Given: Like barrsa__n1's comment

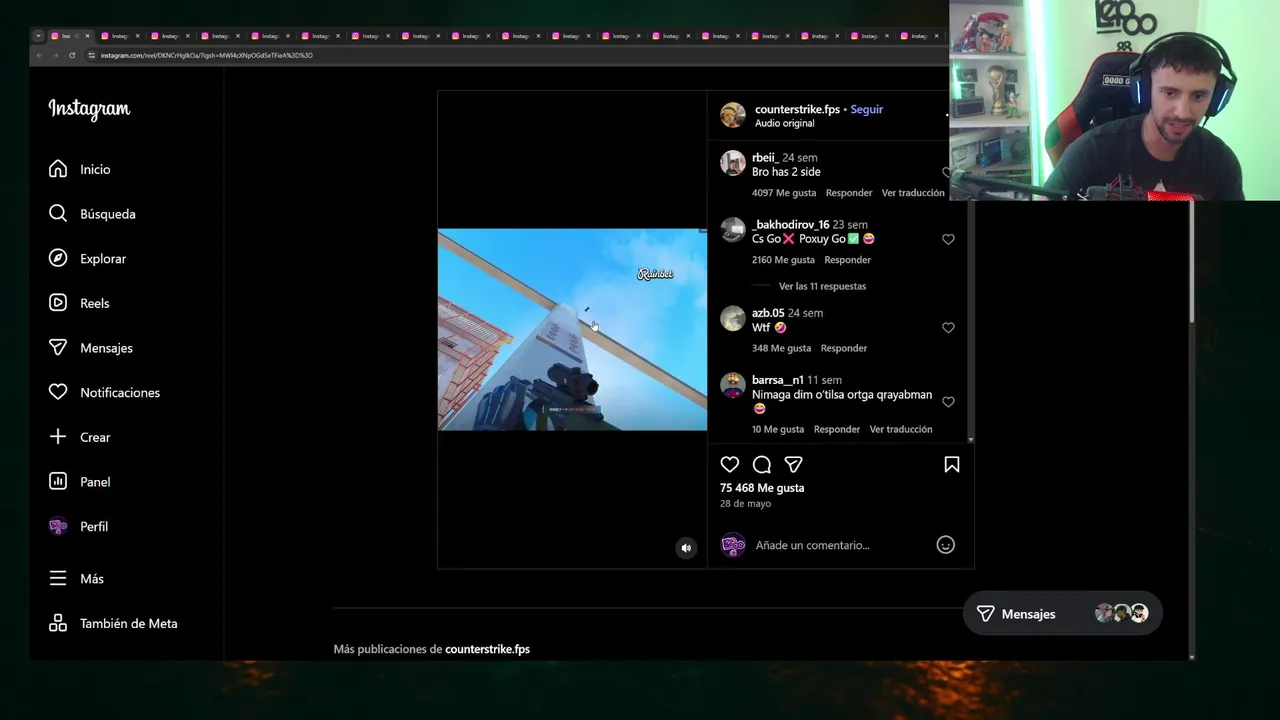Looking at the screenshot, I should (x=948, y=402).
